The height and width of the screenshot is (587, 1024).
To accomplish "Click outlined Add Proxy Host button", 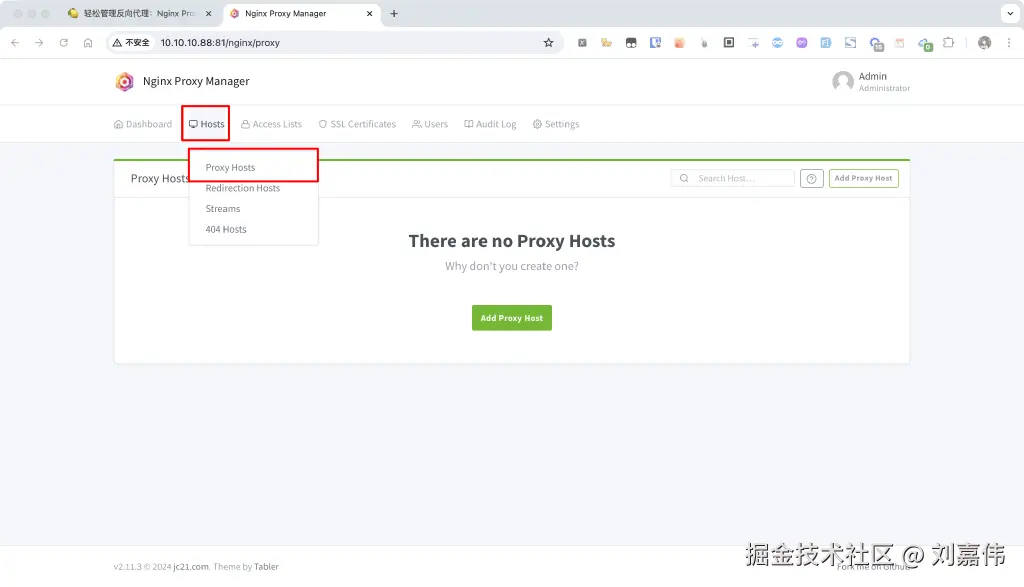I will (x=863, y=178).
